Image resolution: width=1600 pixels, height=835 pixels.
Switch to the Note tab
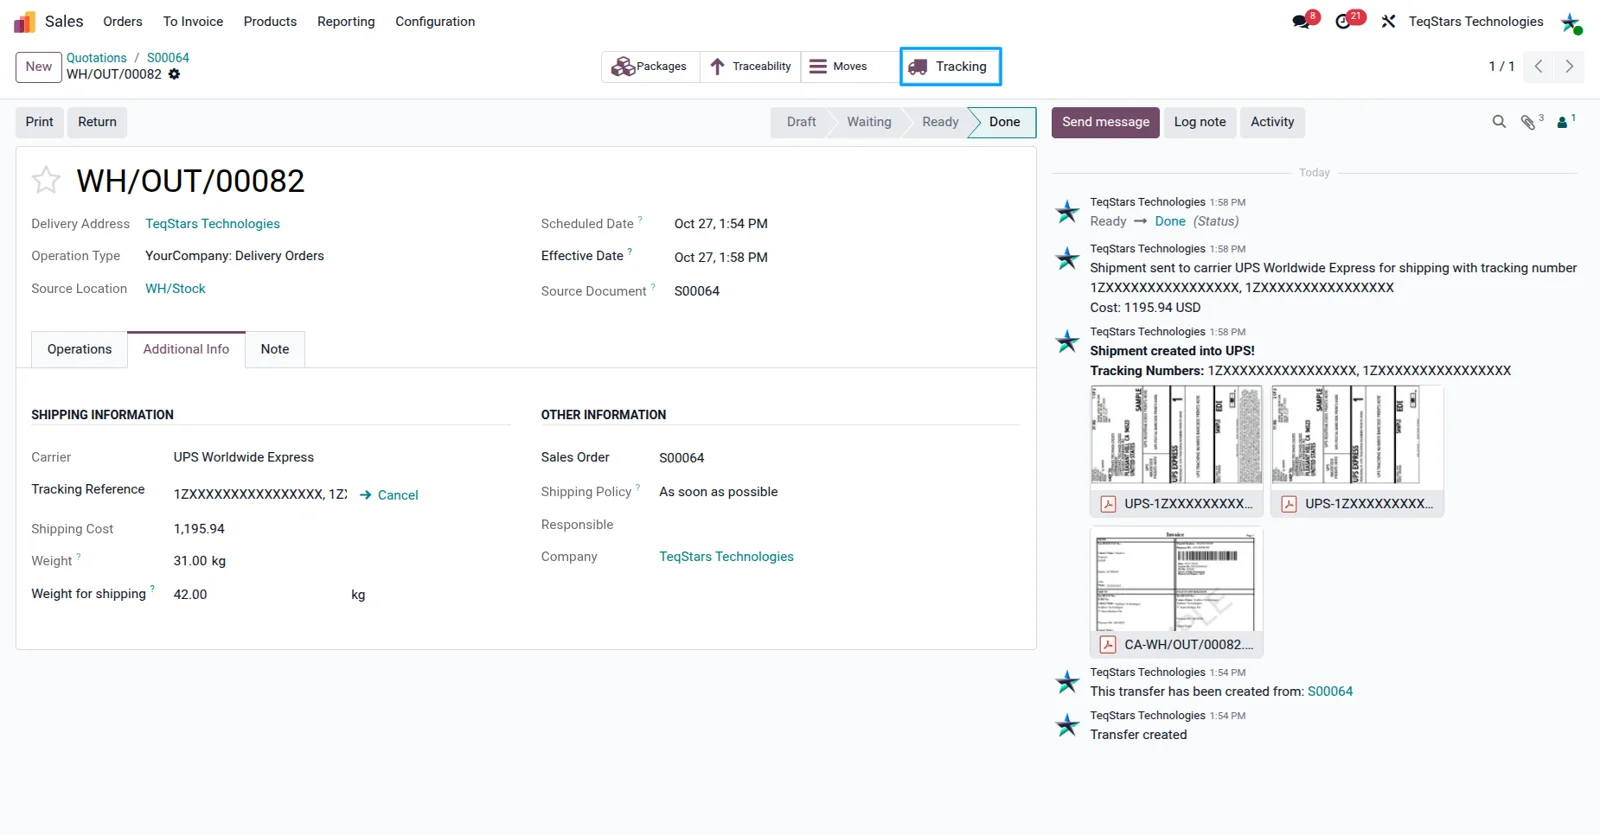tap(275, 349)
